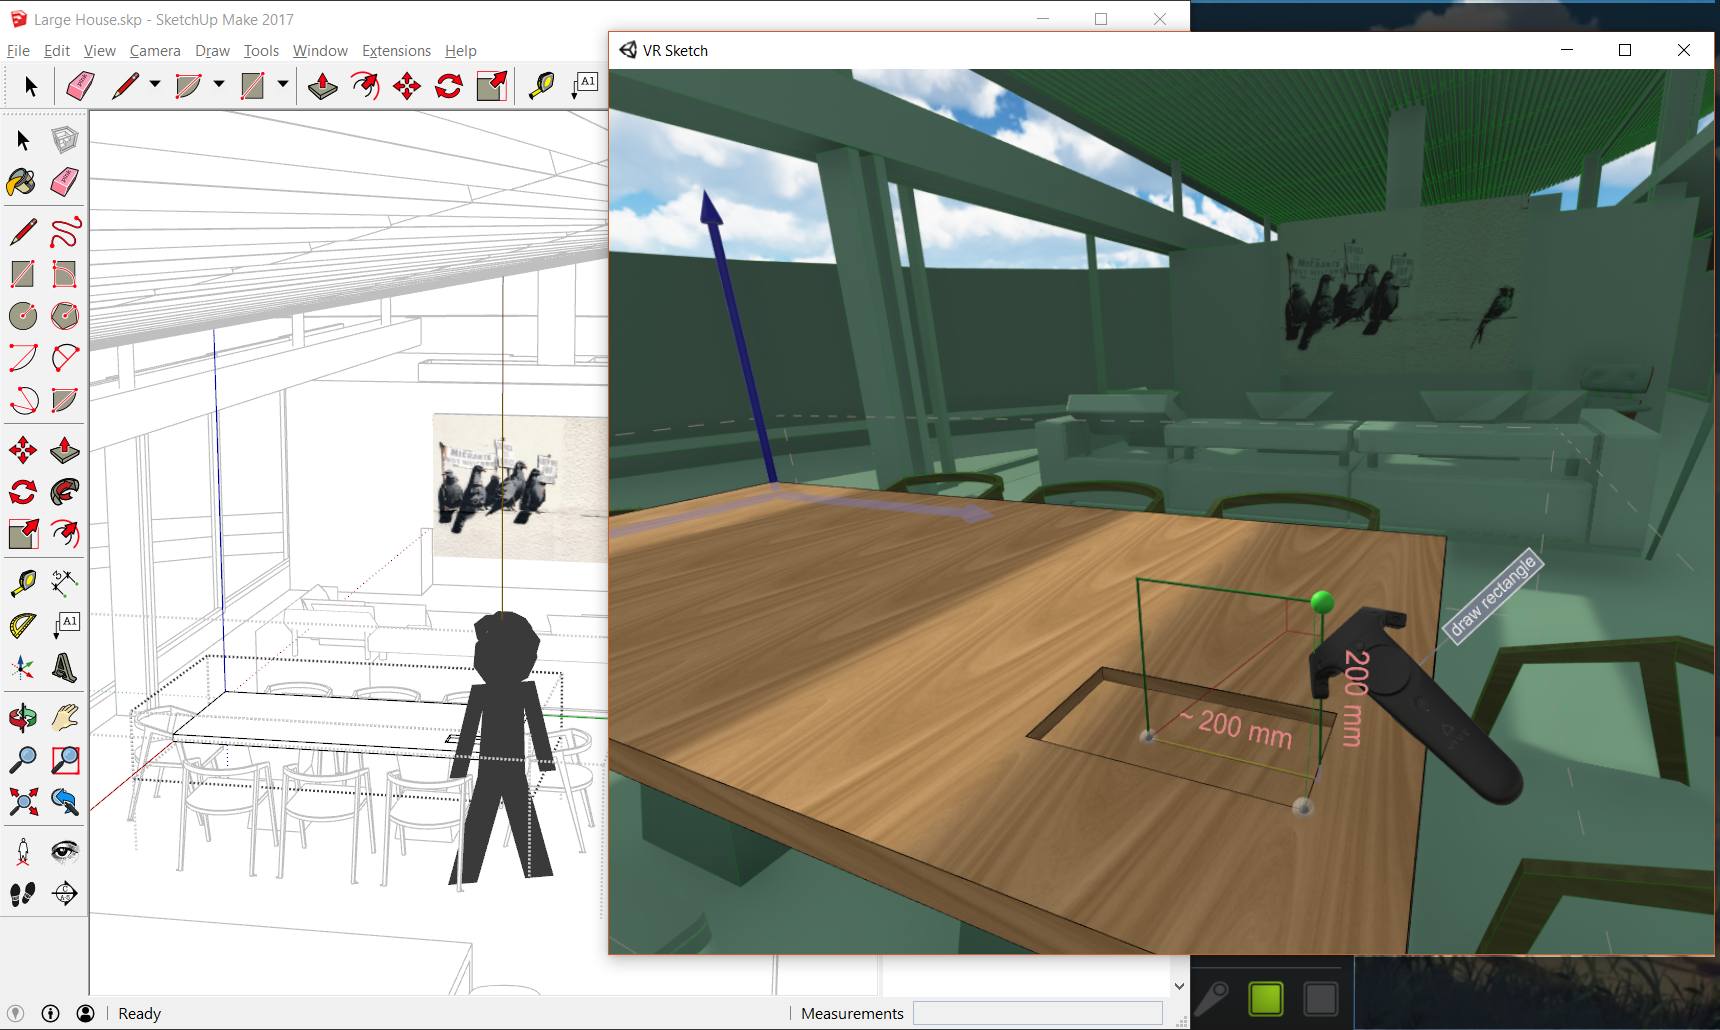The image size is (1720, 1030).
Task: Toggle the microphone in the VR Sketch panel
Action: 1216,998
